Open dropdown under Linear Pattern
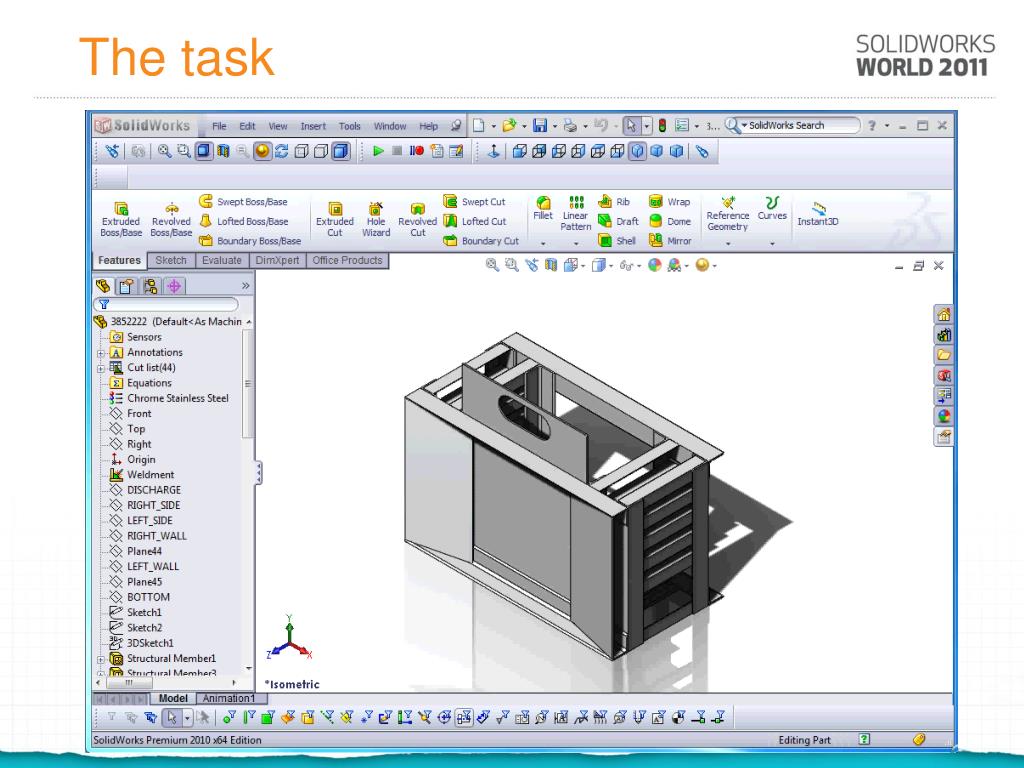This screenshot has height=768, width=1024. (575, 244)
